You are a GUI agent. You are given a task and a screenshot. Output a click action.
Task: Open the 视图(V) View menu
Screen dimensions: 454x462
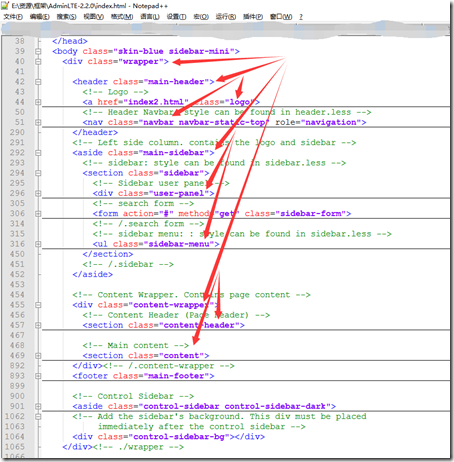pos(93,17)
